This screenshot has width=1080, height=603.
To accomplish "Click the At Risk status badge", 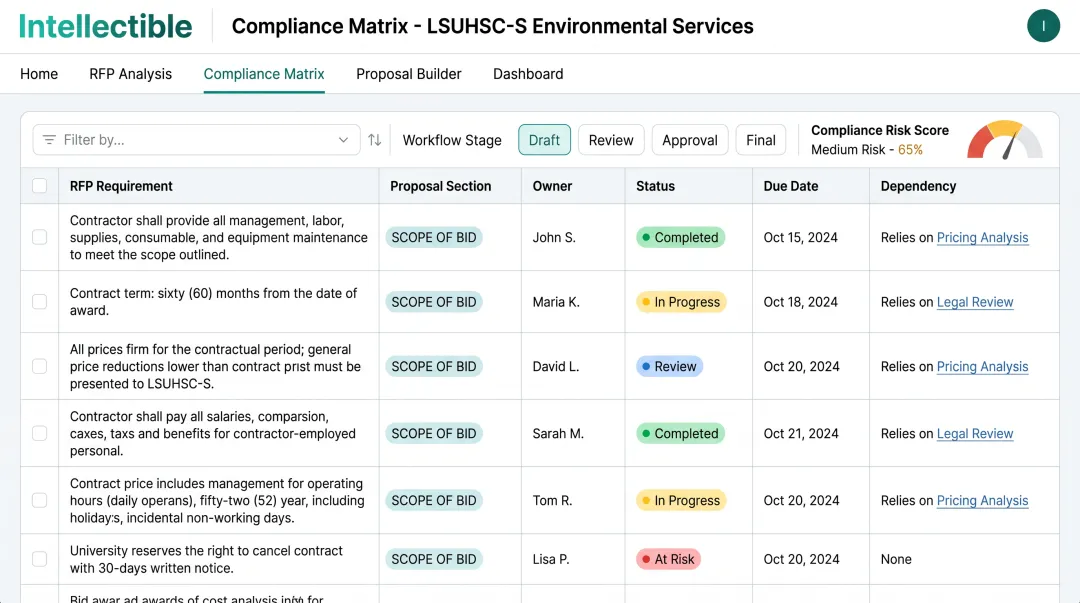I will 668,559.
